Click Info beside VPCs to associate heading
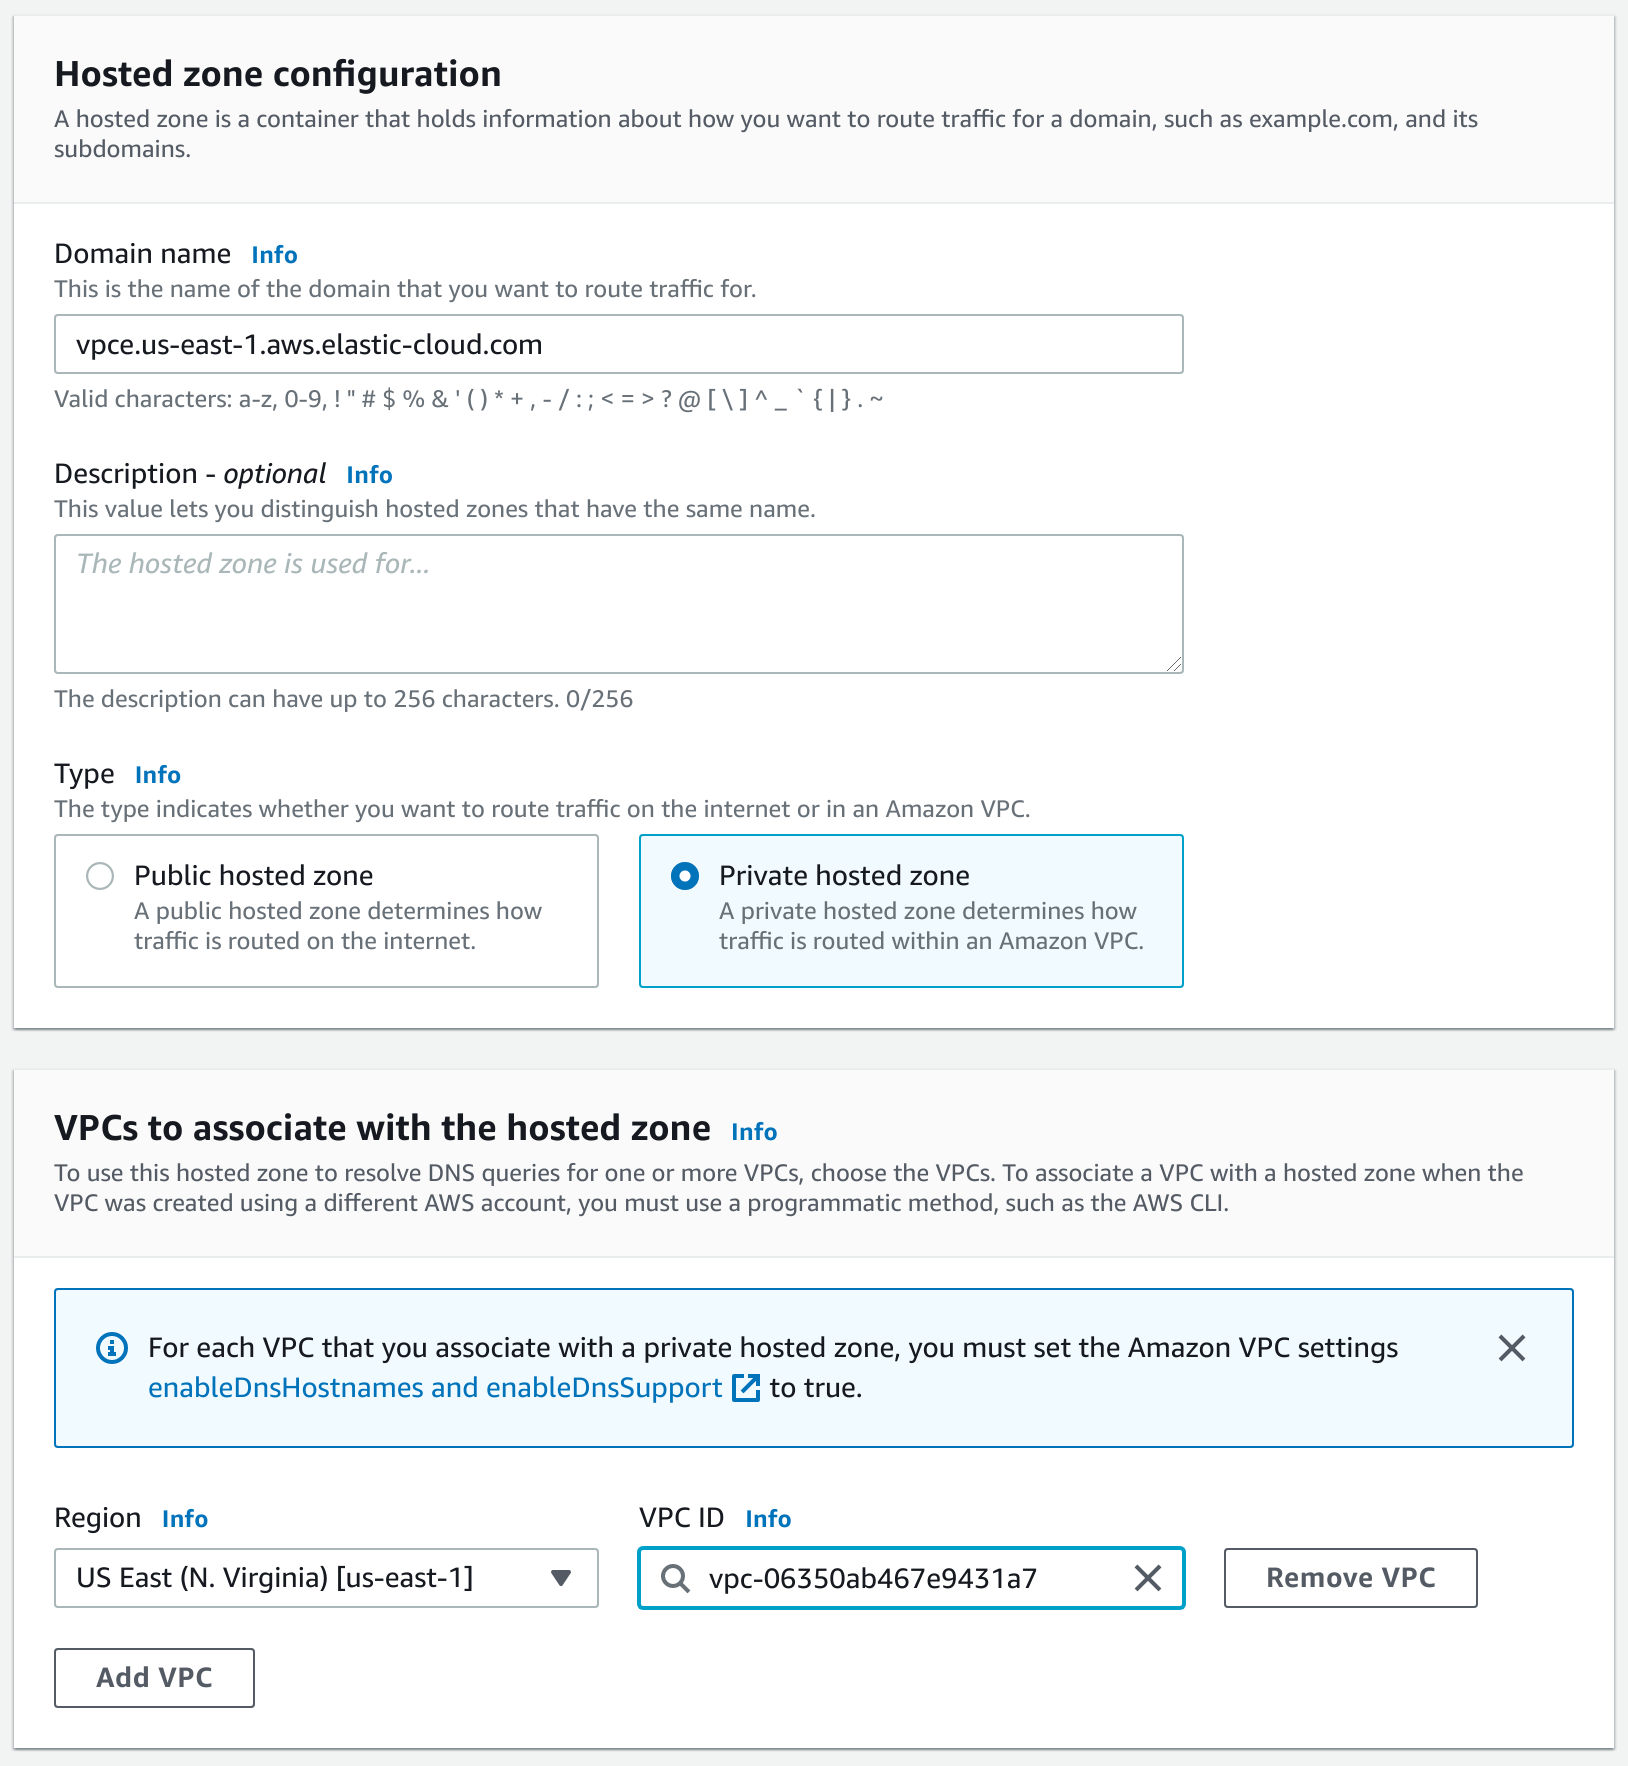The width and height of the screenshot is (1628, 1766). pos(754,1130)
